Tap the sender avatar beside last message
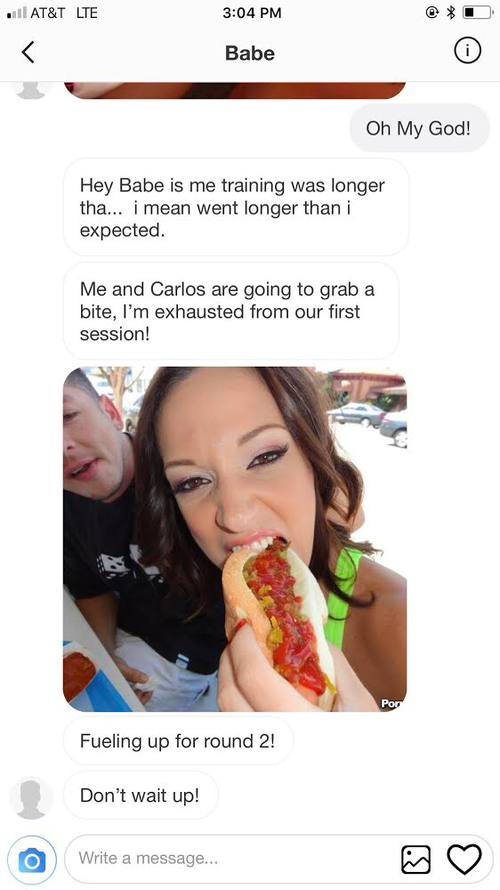500x890 pixels. (31, 797)
